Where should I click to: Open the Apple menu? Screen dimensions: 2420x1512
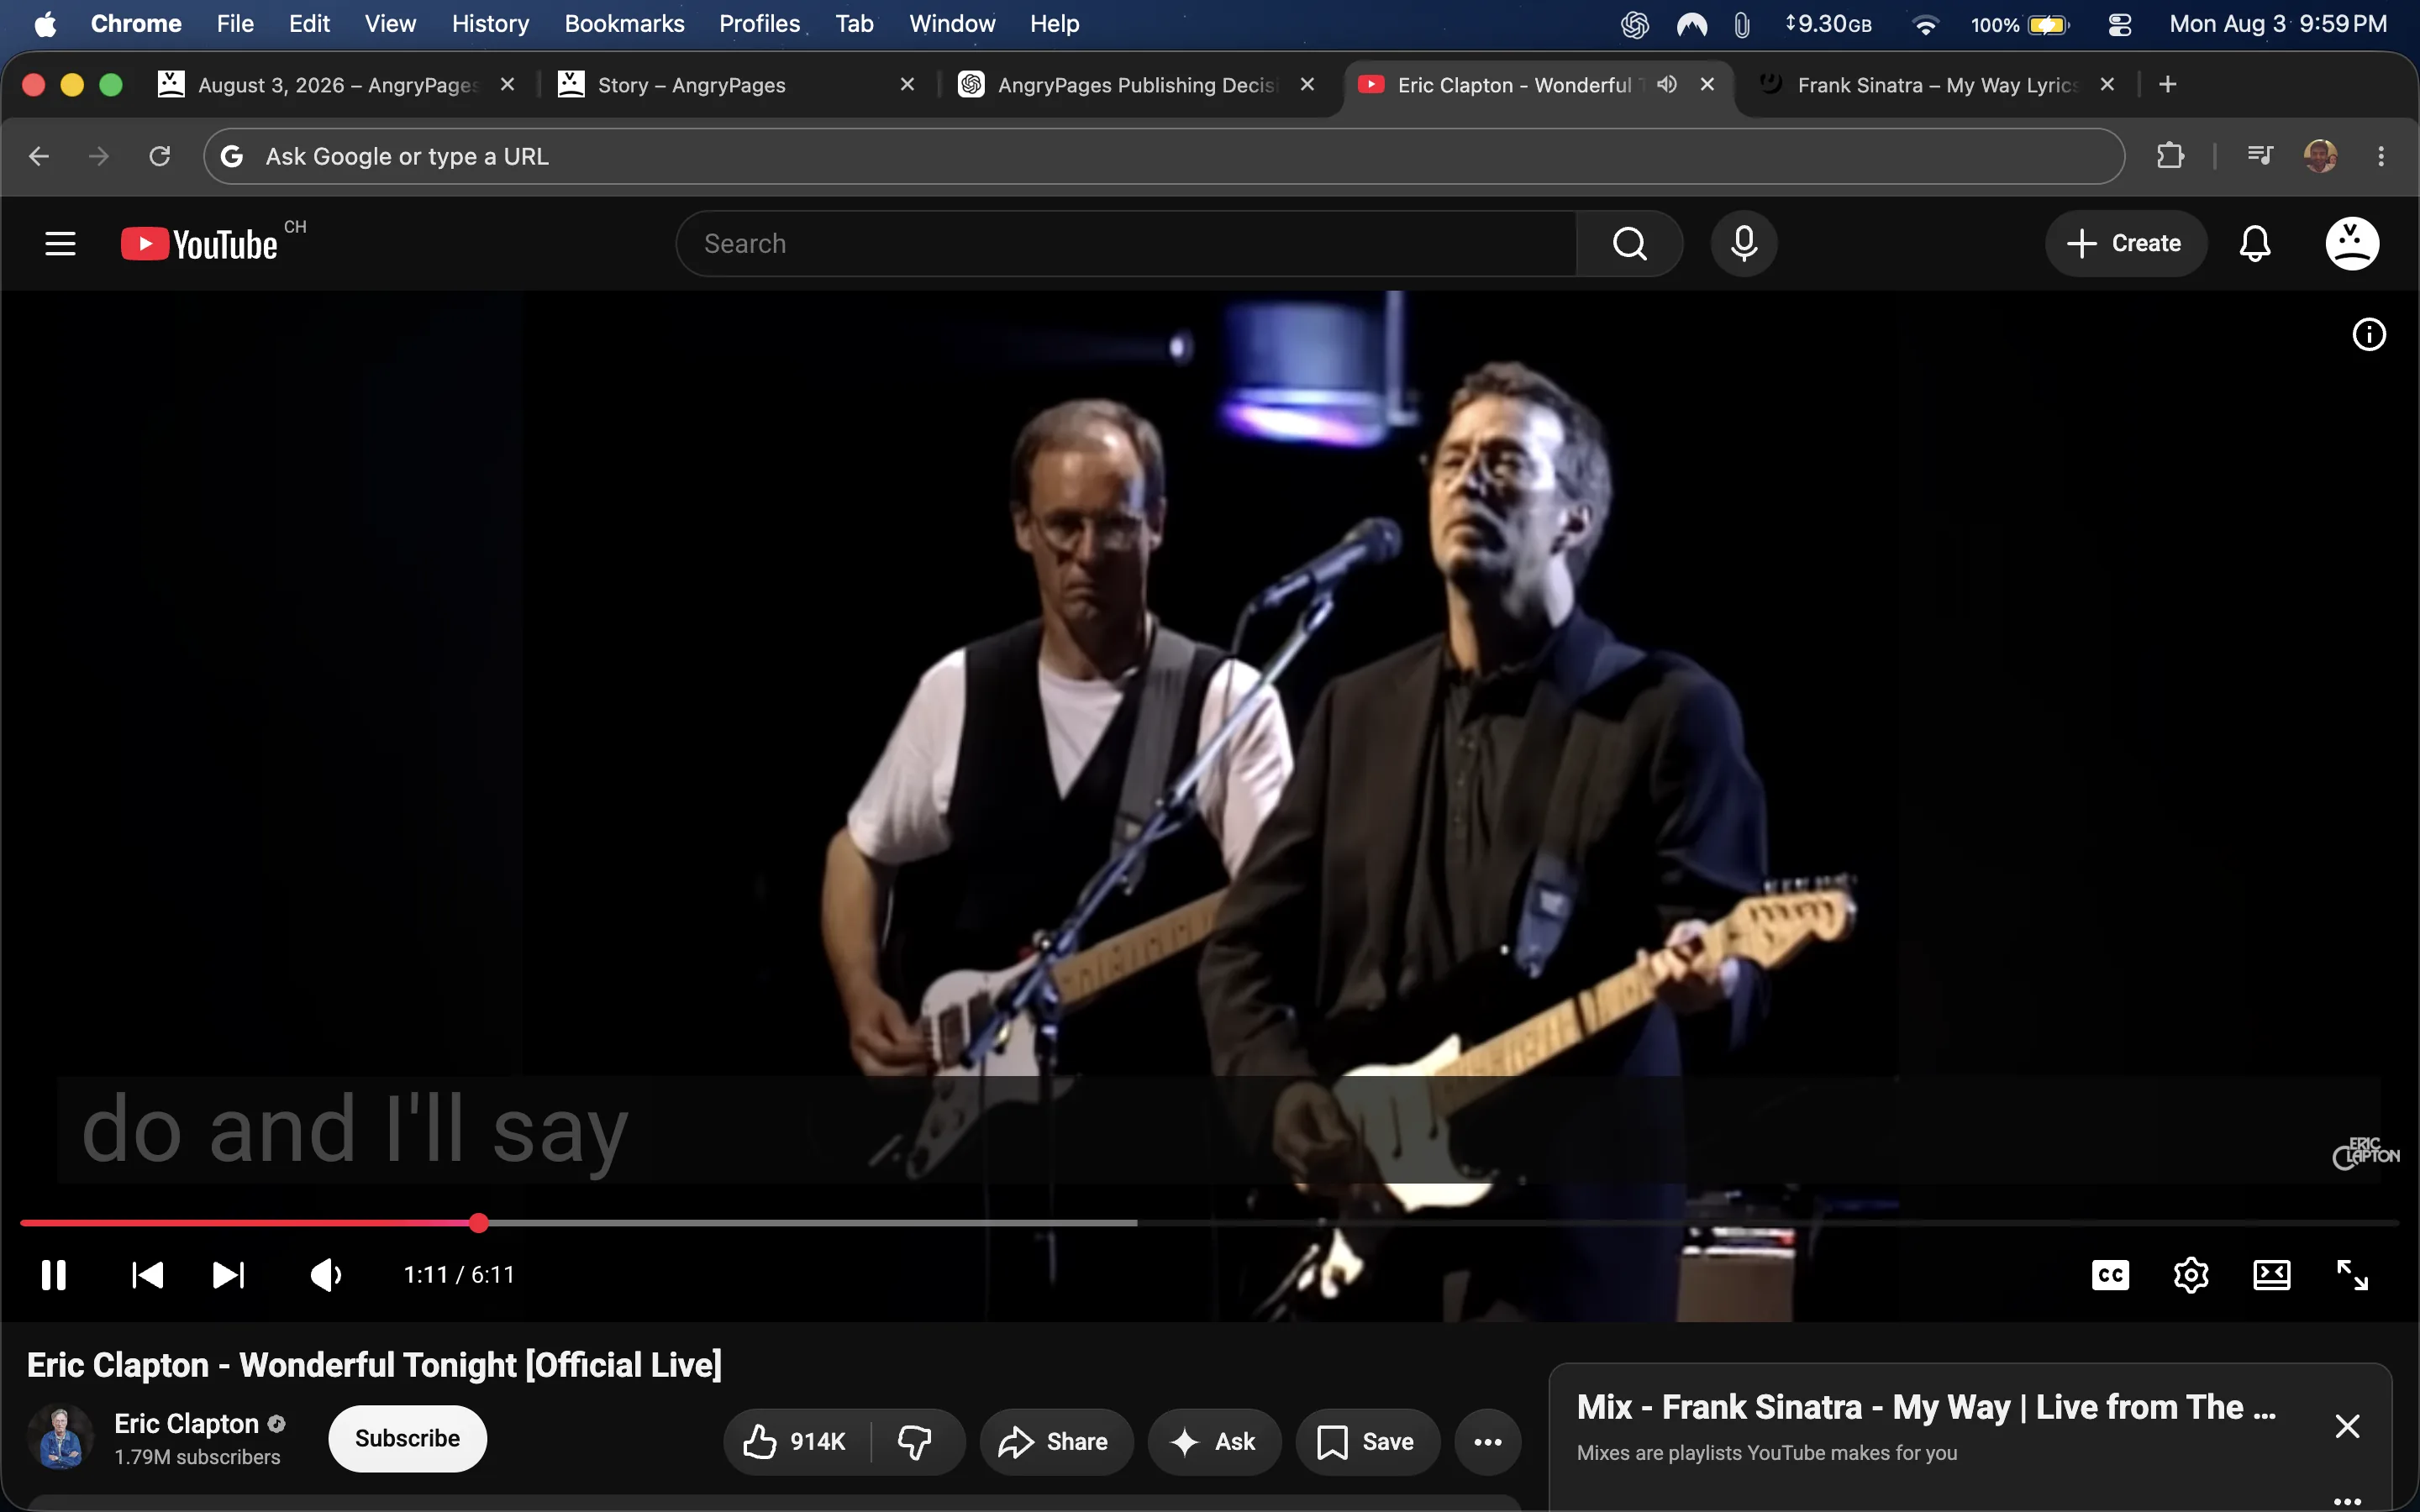pos(45,24)
